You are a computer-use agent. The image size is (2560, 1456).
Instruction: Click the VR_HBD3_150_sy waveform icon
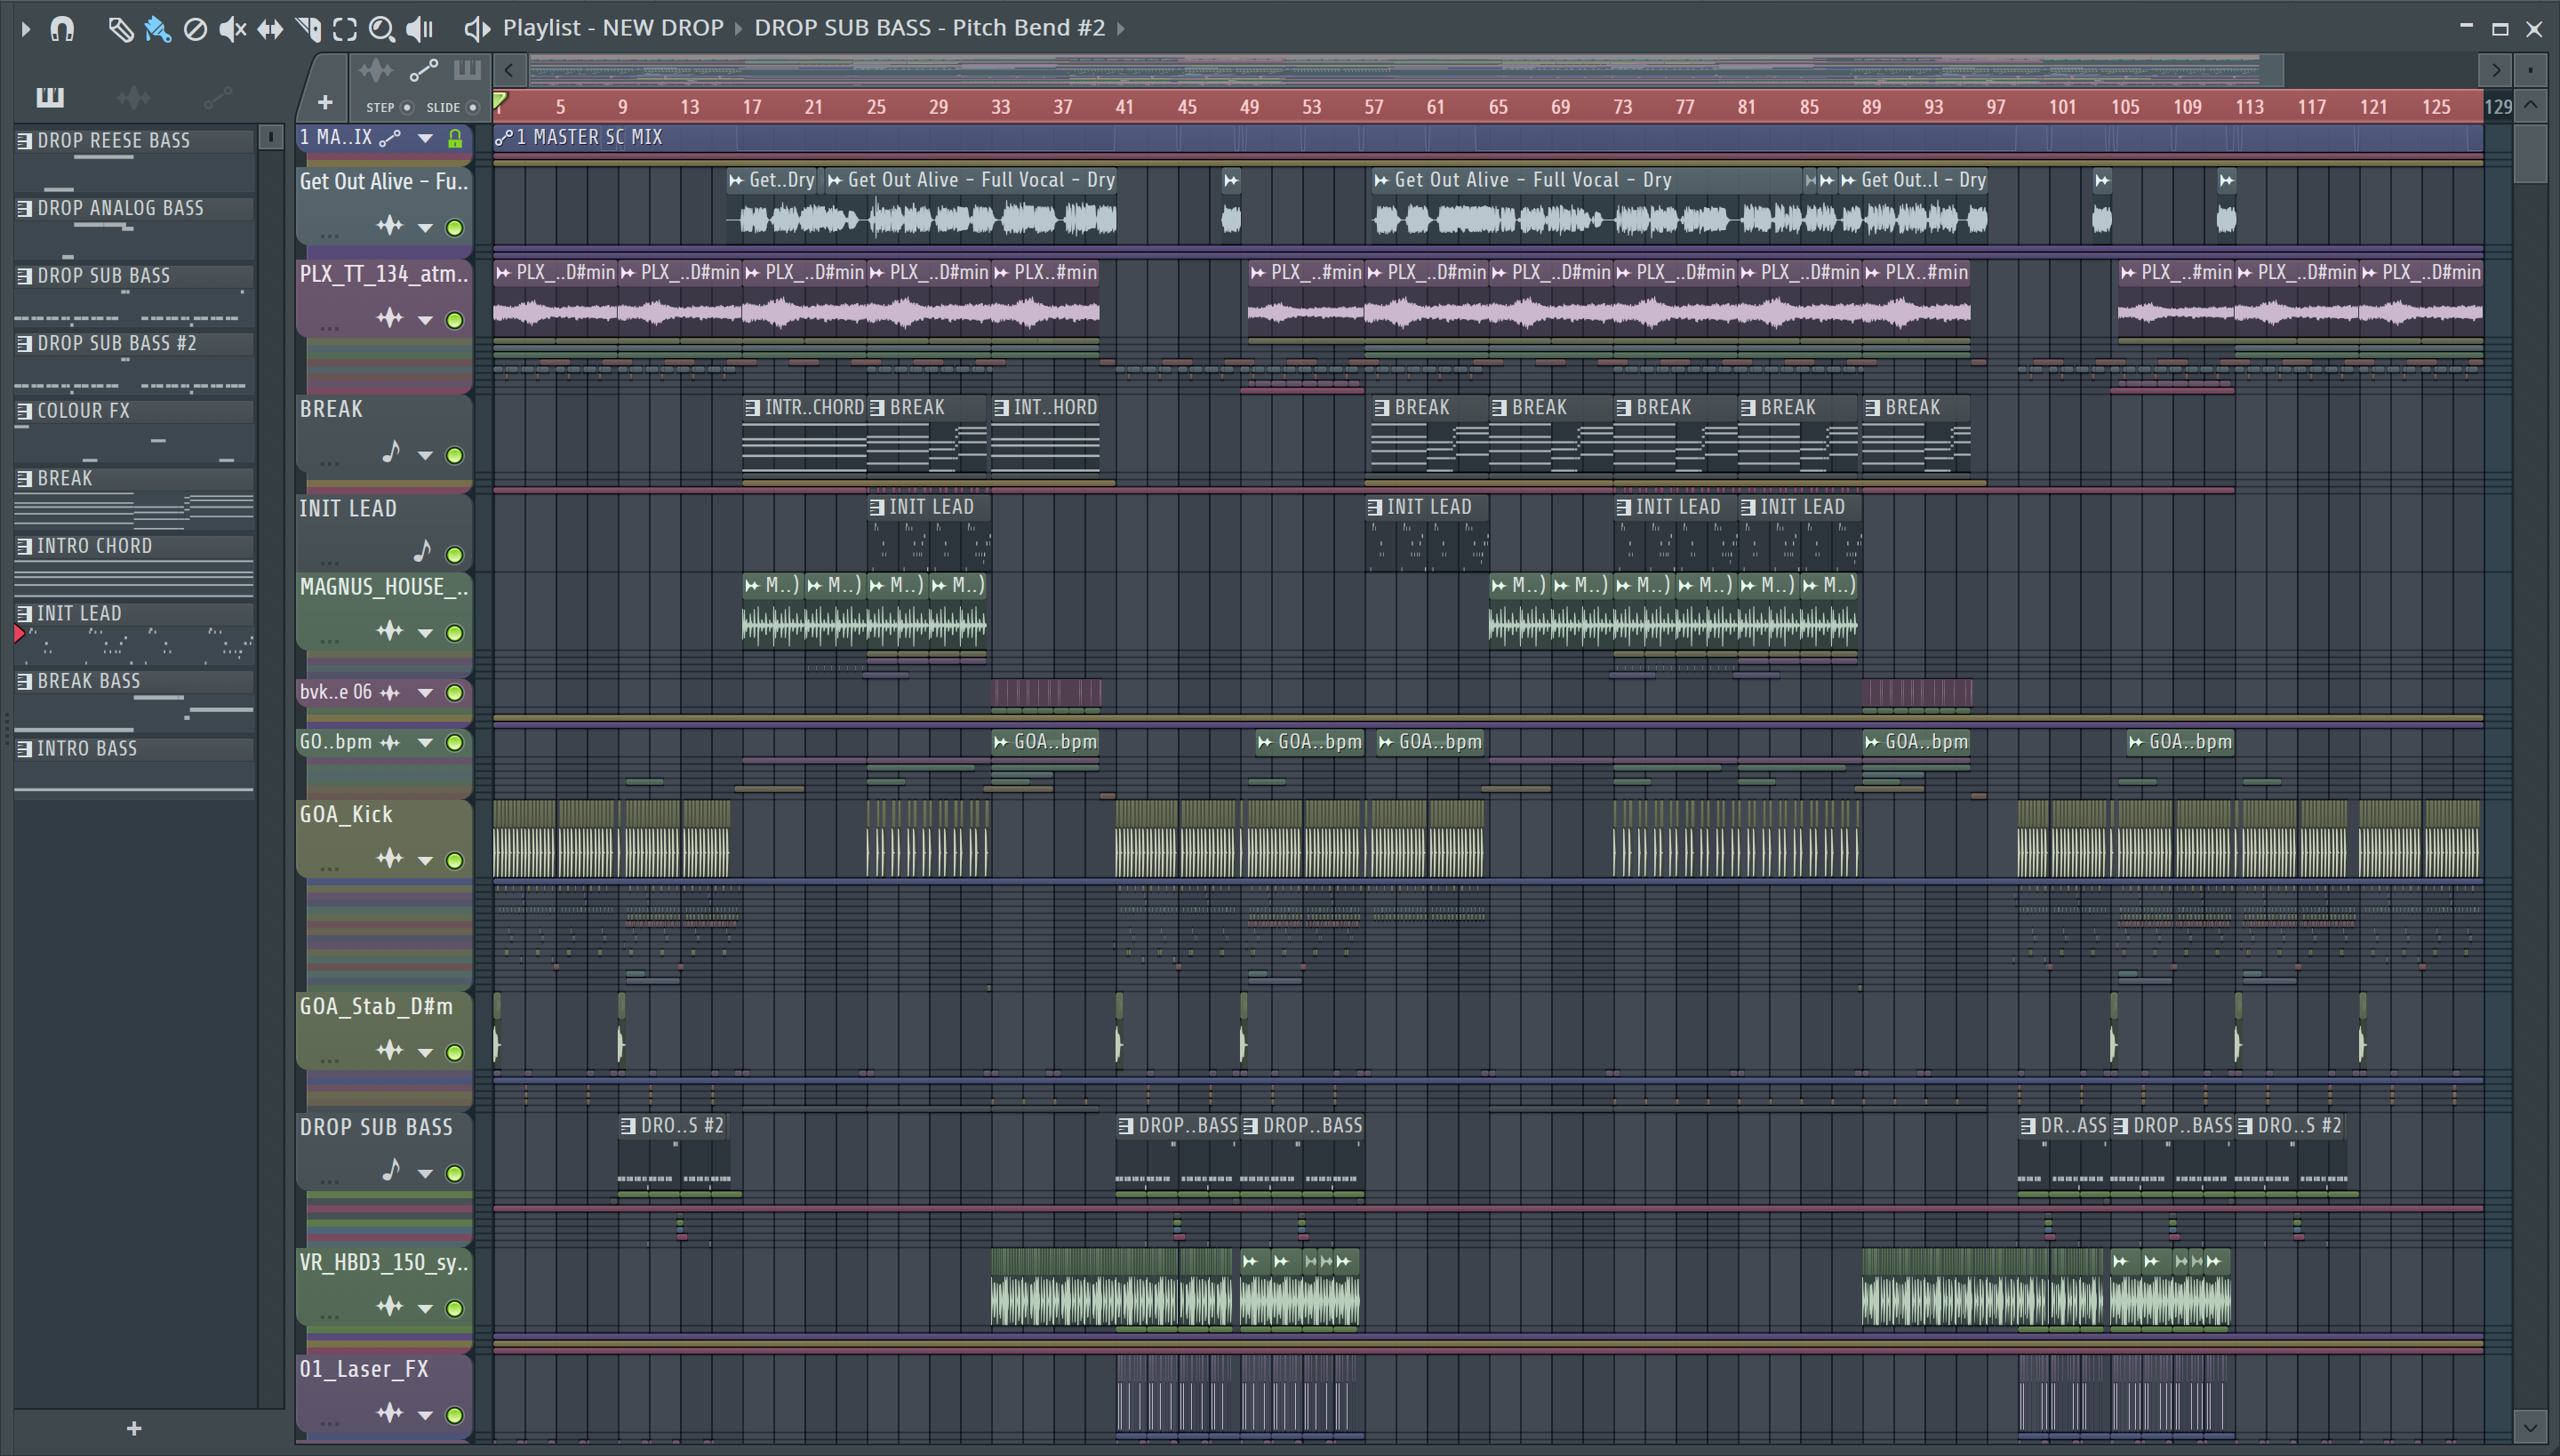point(390,1306)
